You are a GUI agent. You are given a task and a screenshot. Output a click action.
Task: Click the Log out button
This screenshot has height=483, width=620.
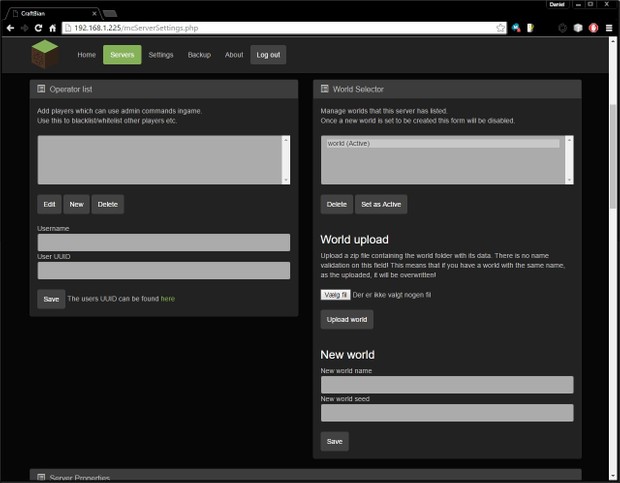coord(268,55)
